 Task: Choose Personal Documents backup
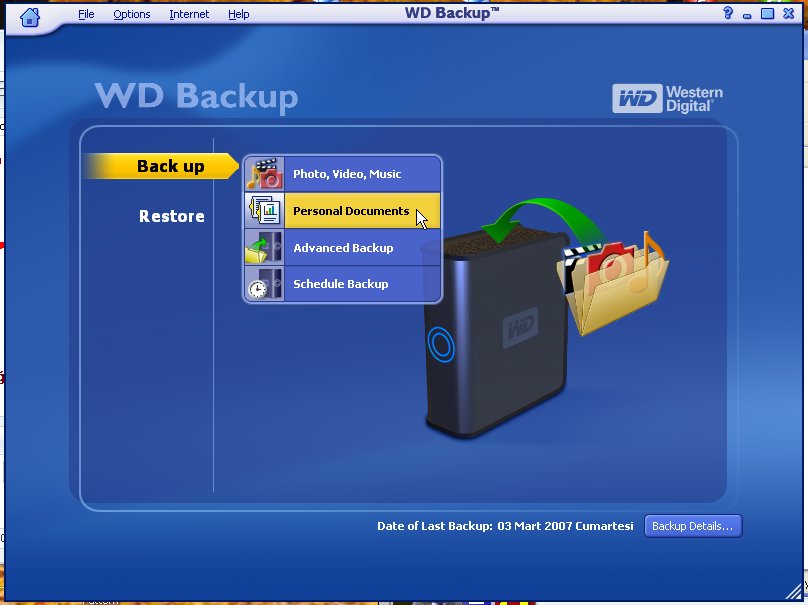362,210
